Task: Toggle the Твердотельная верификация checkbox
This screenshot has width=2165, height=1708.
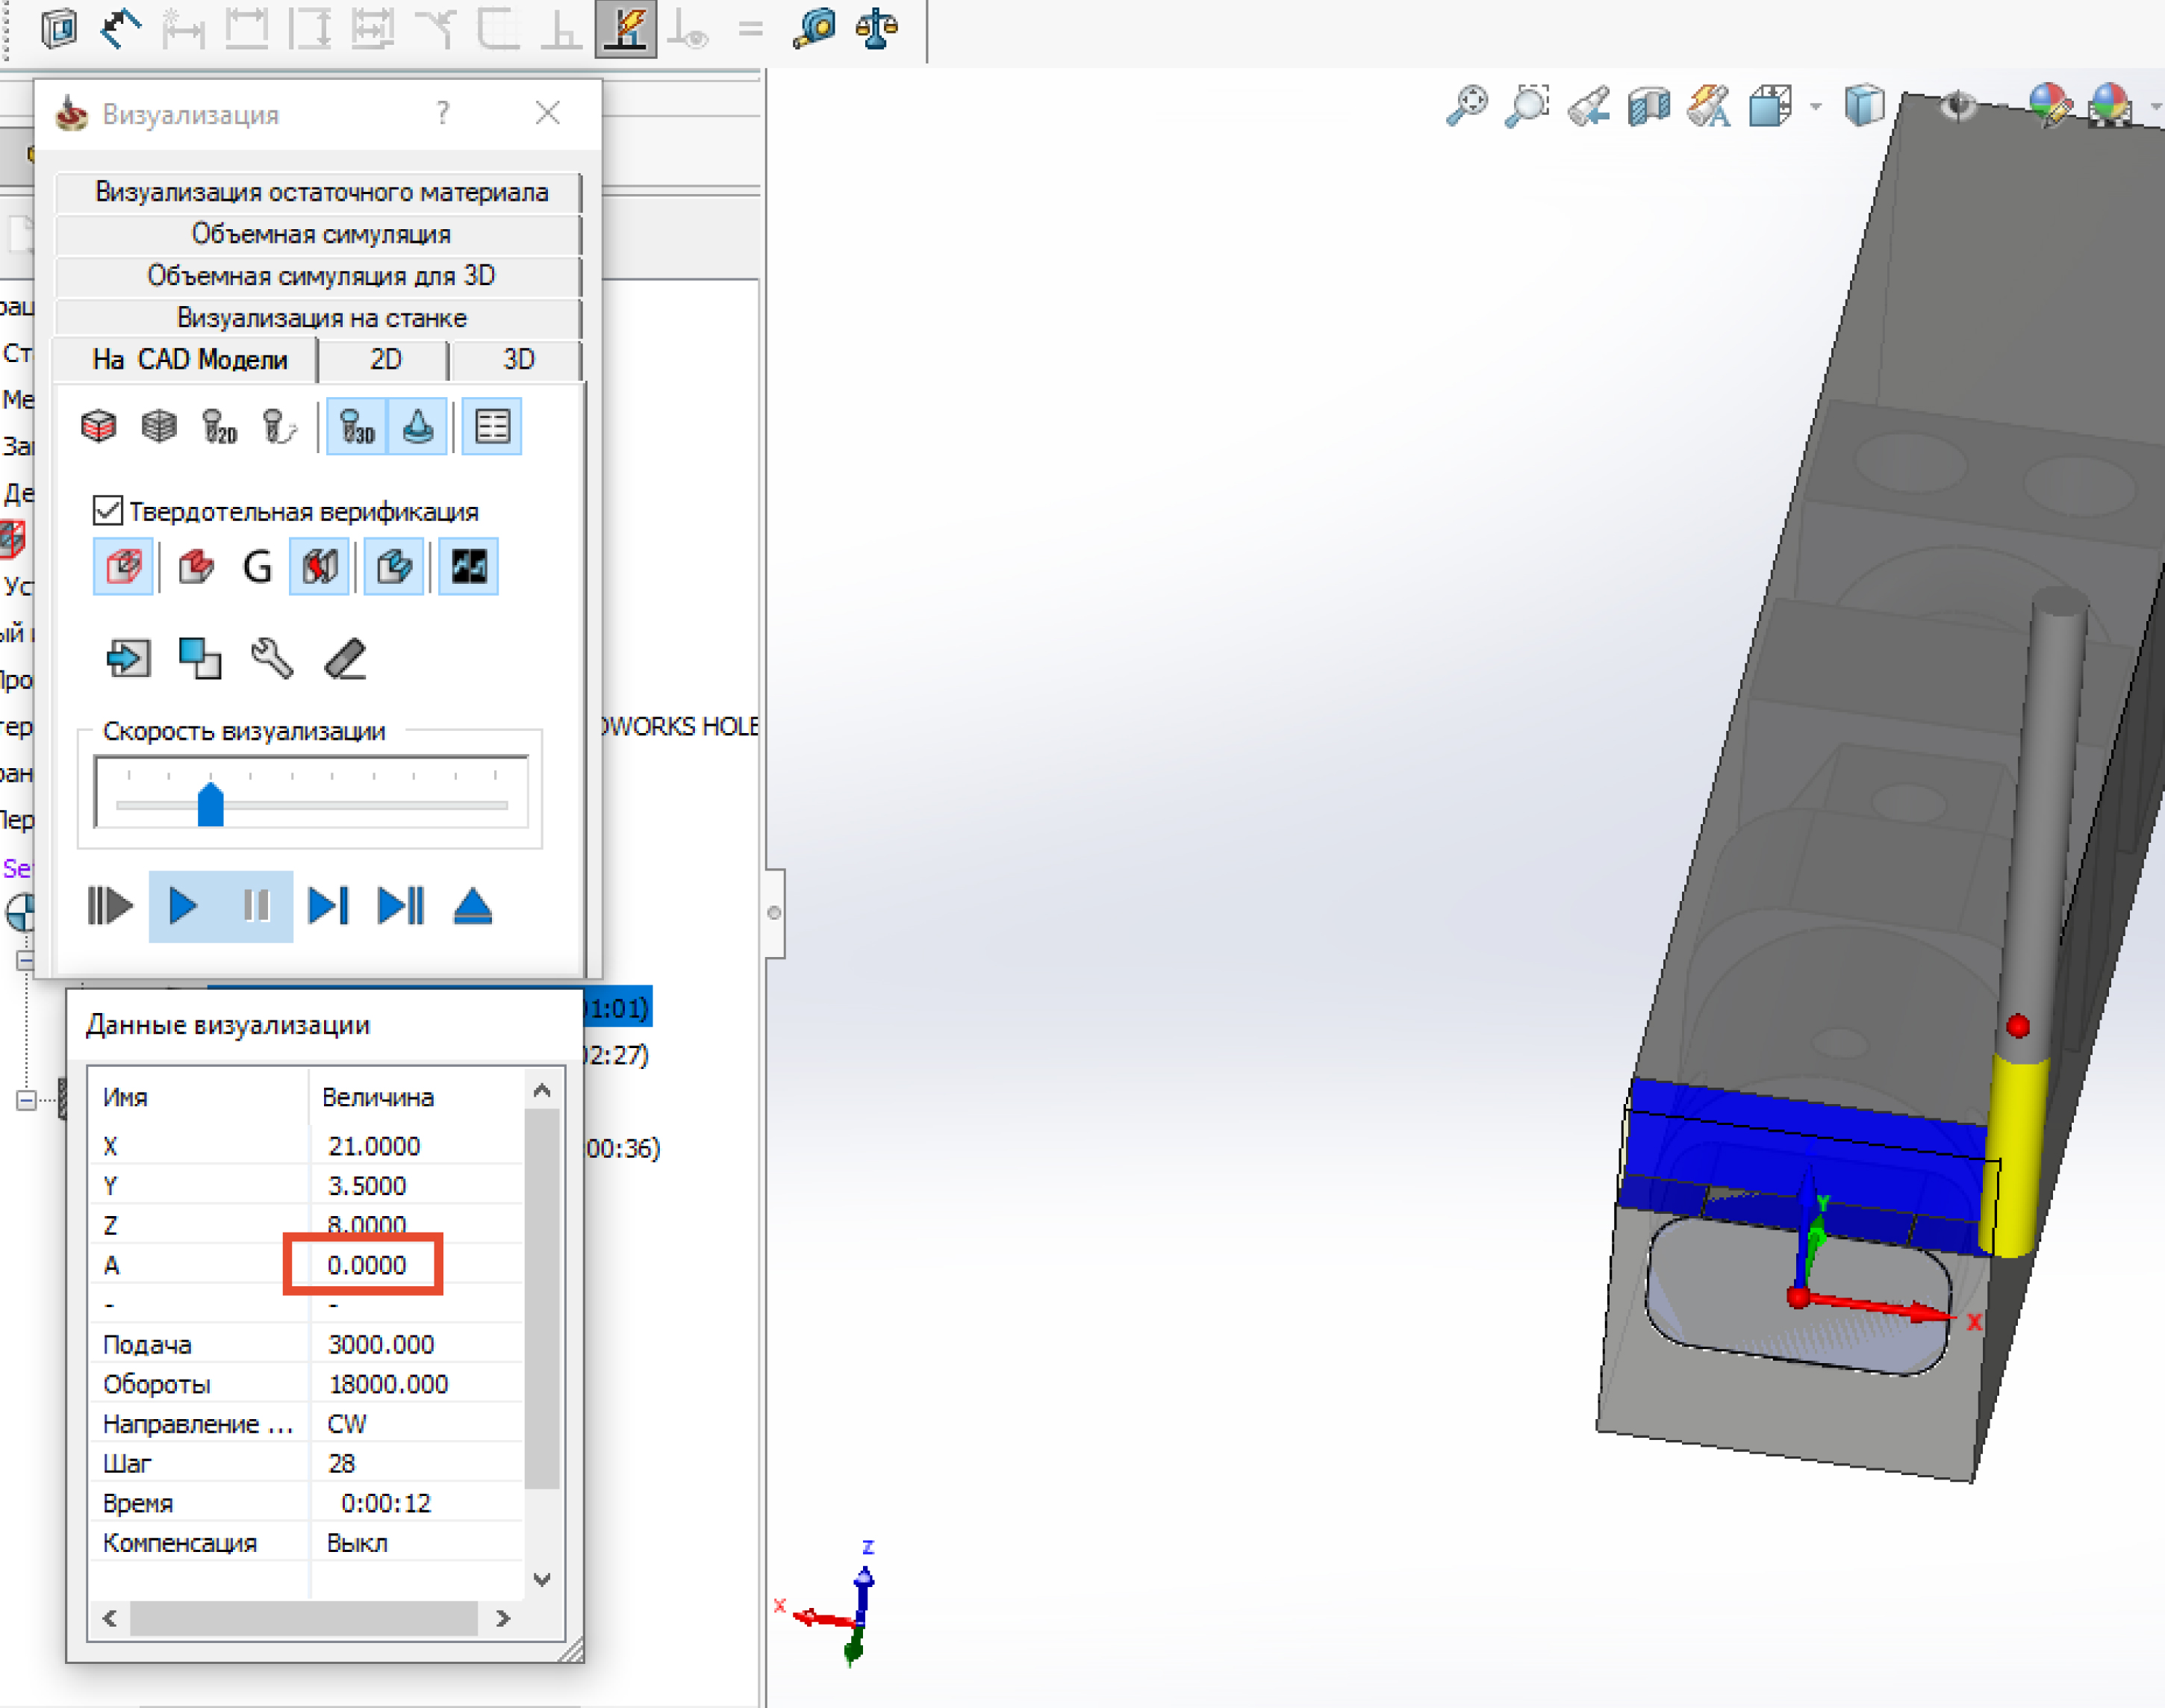Action: coord(108,511)
